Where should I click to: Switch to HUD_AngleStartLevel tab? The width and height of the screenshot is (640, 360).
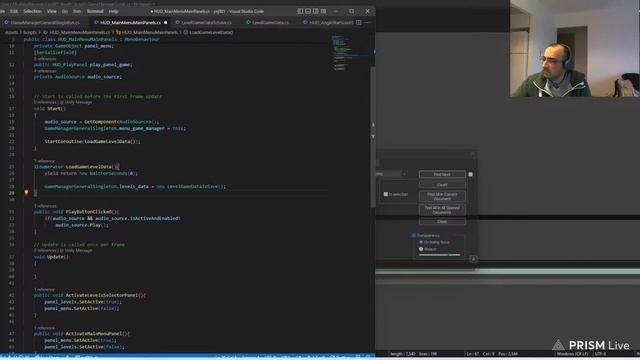pyautogui.click(x=331, y=22)
